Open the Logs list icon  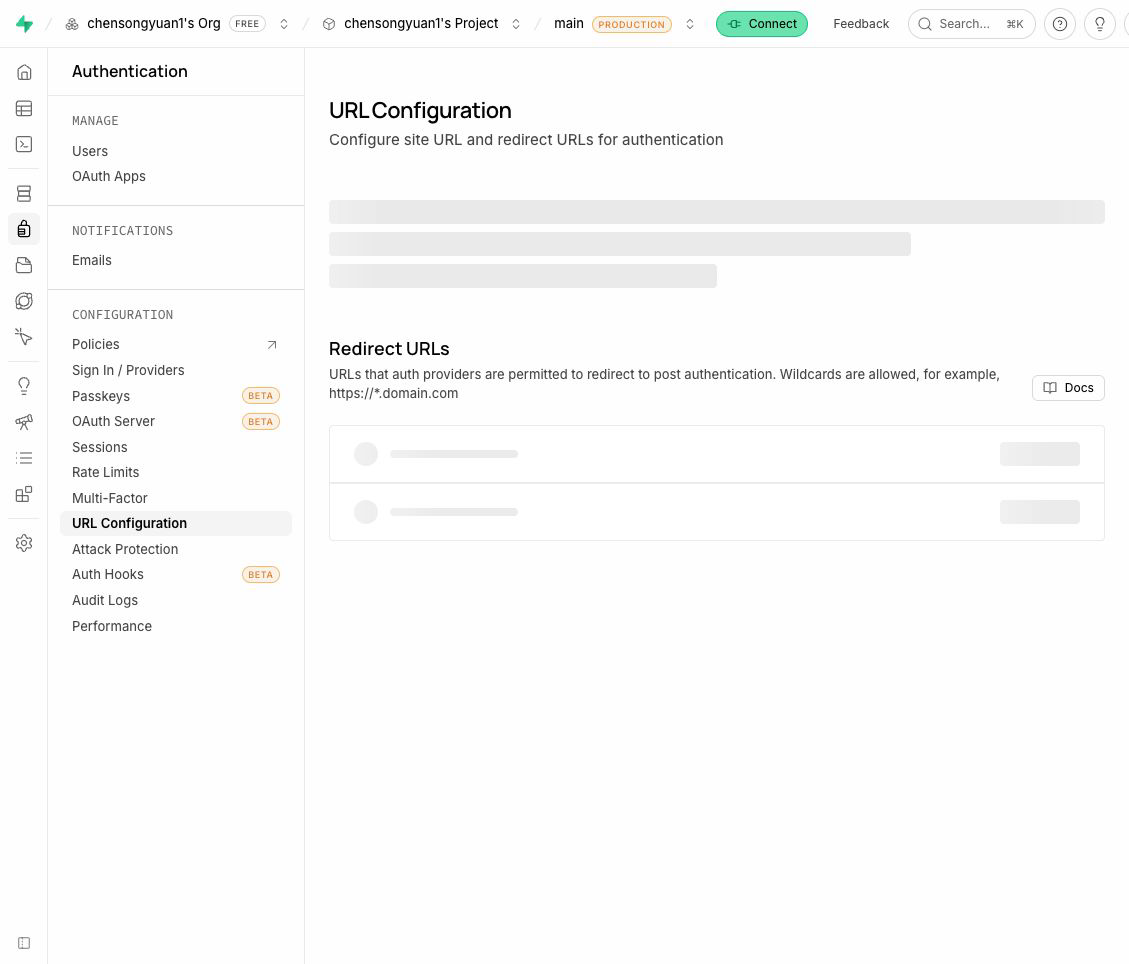click(x=24, y=458)
